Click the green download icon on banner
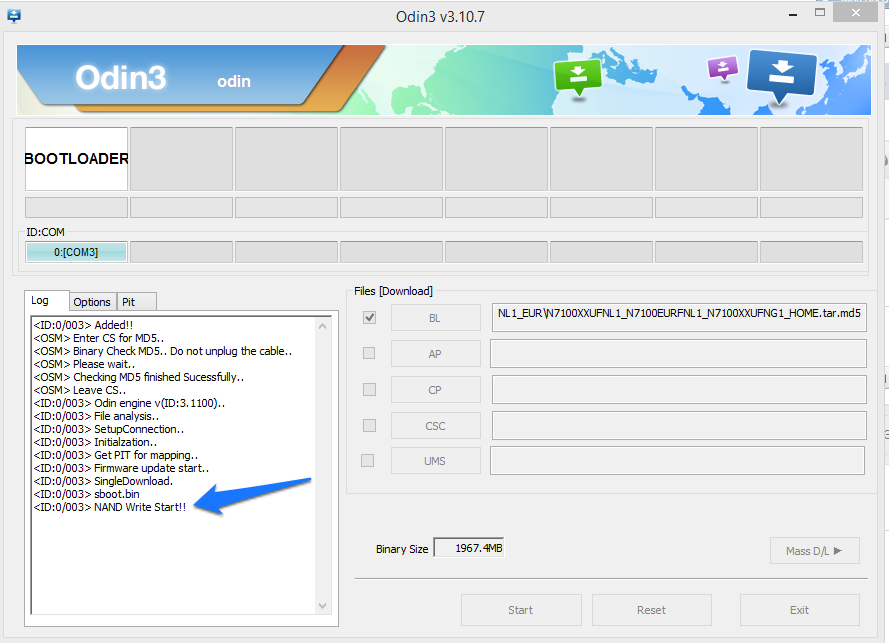 [578, 78]
